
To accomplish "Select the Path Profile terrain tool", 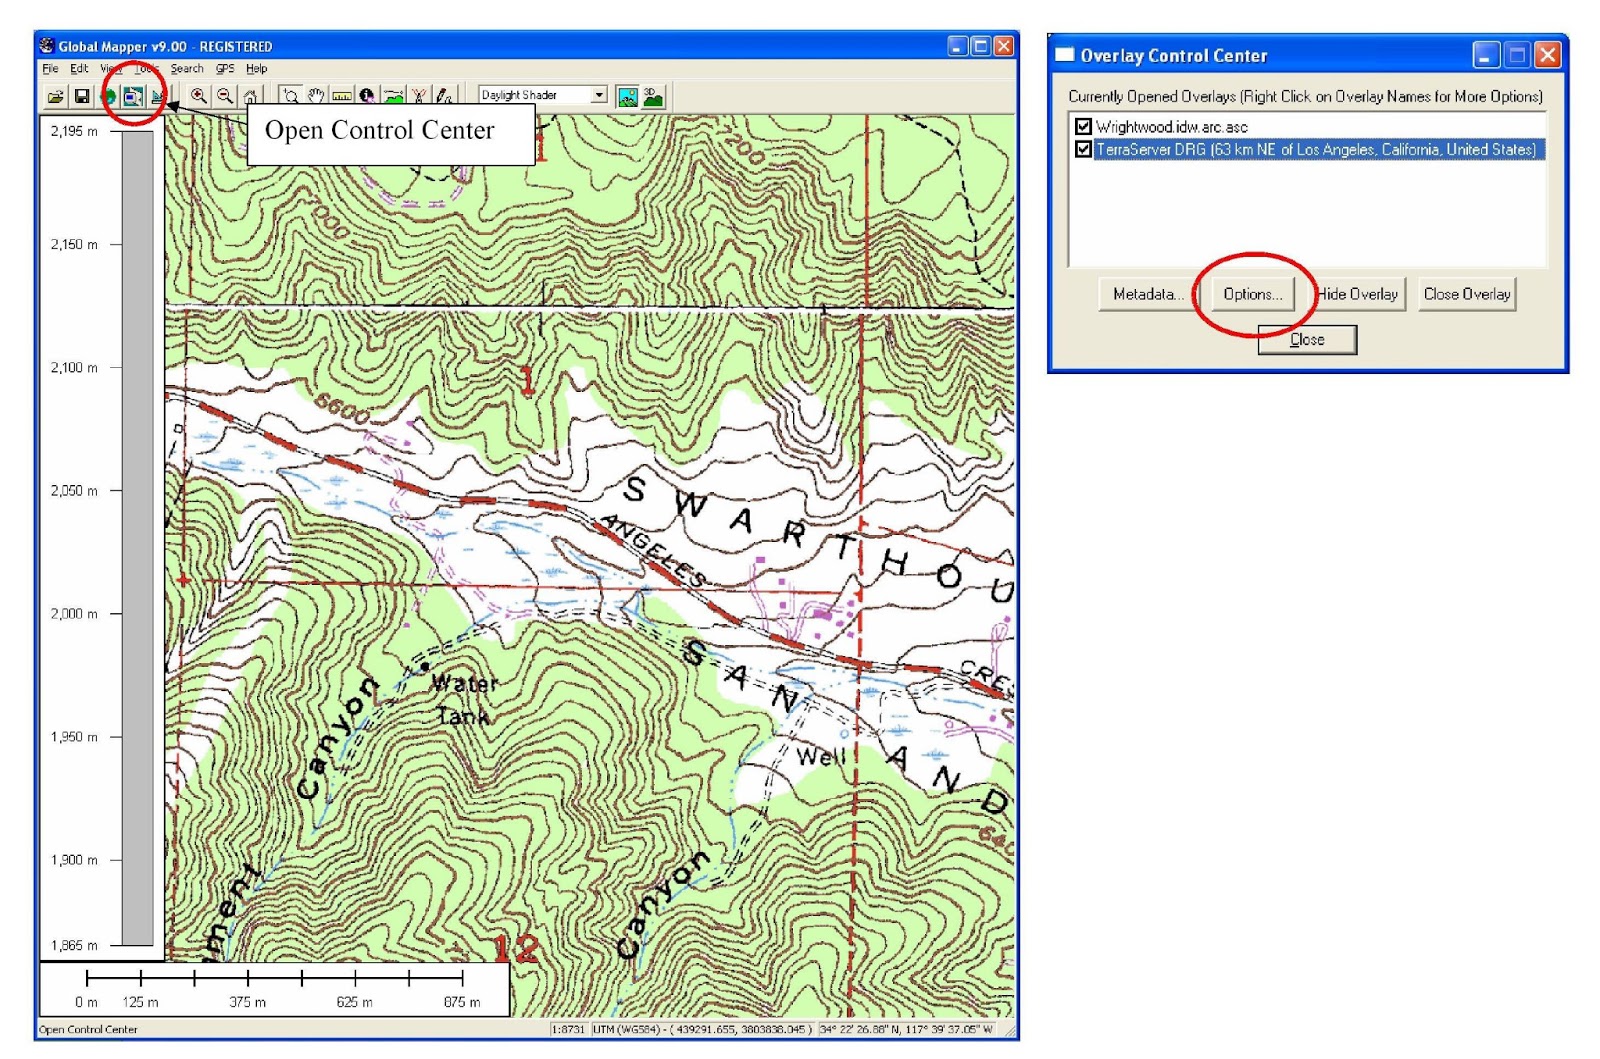I will click(394, 95).
